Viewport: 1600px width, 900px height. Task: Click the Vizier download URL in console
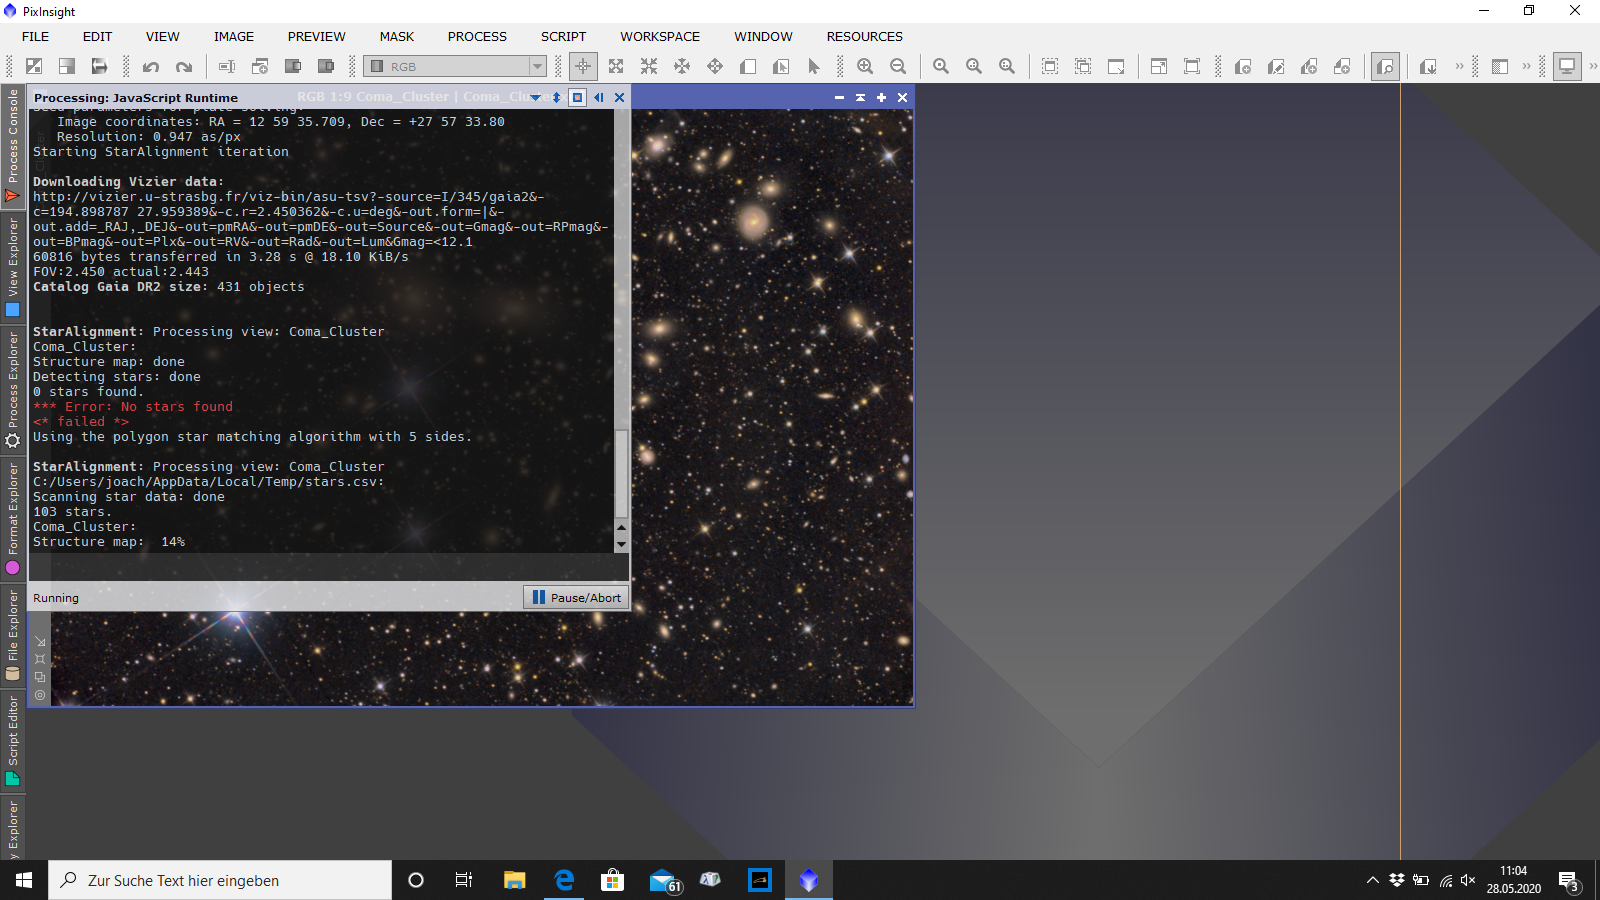(320, 219)
